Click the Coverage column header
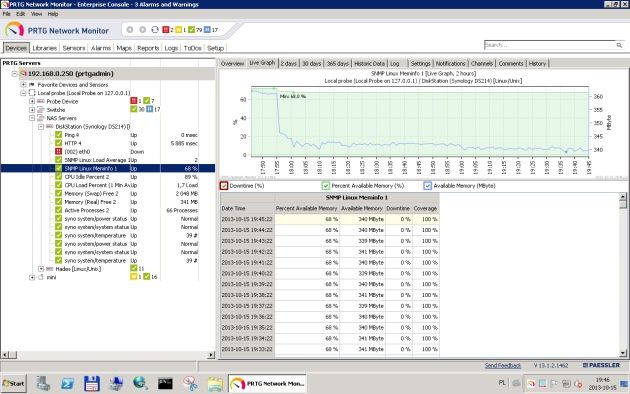Viewport: 630px width, 394px height. 425,208
